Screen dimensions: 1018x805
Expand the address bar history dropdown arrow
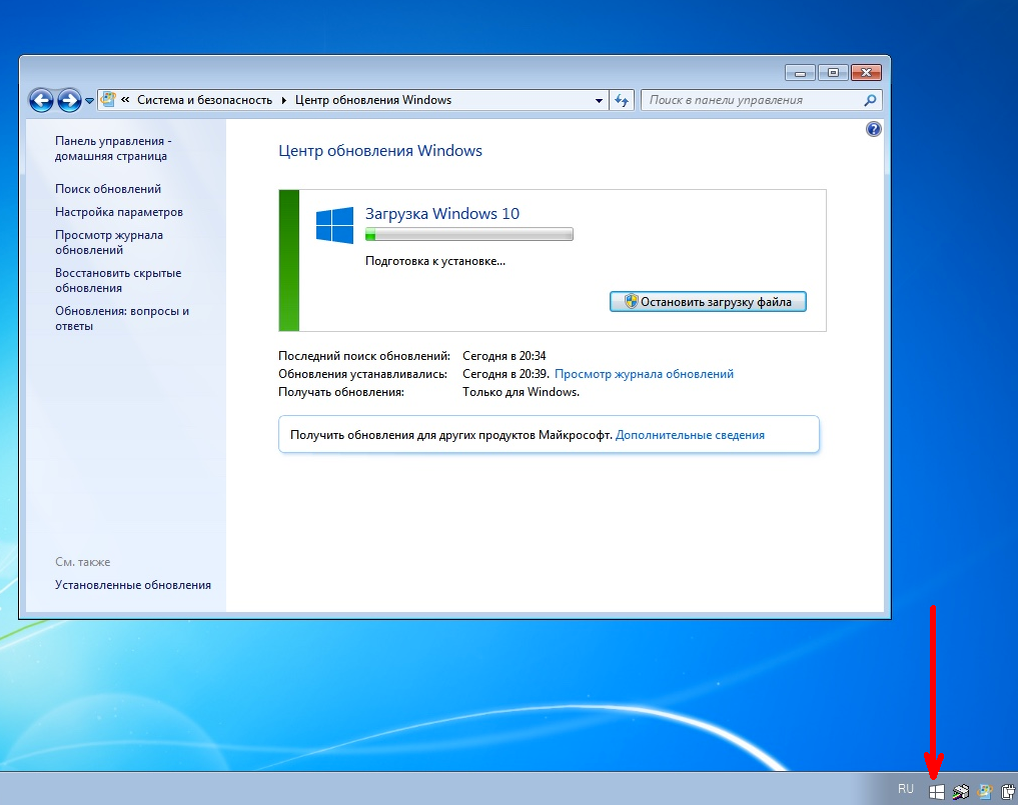pos(599,101)
